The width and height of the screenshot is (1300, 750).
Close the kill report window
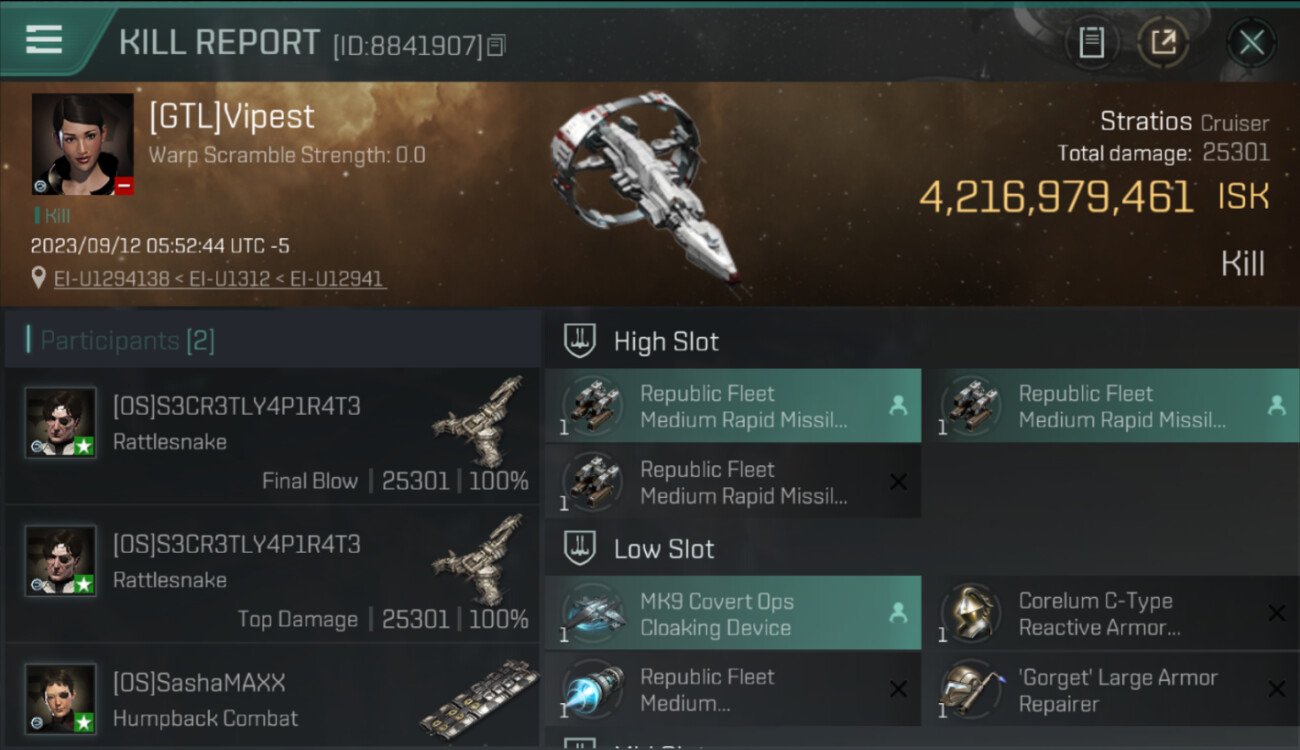pyautogui.click(x=1251, y=42)
